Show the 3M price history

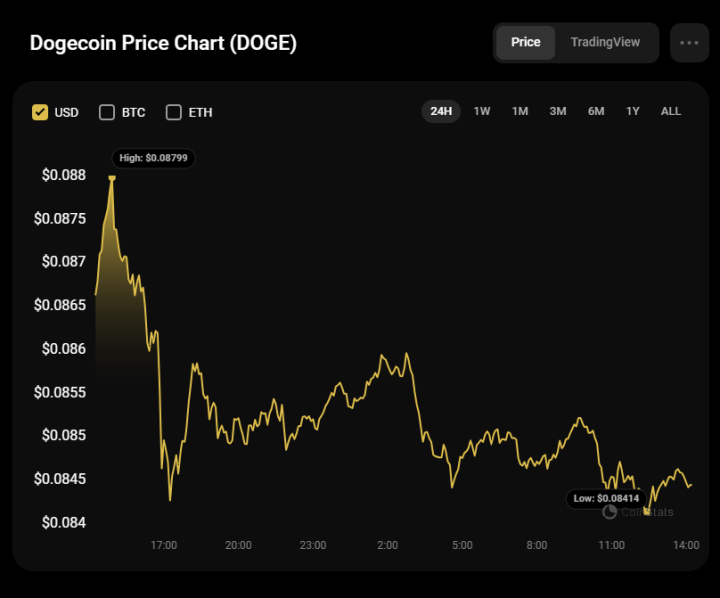pyautogui.click(x=558, y=111)
